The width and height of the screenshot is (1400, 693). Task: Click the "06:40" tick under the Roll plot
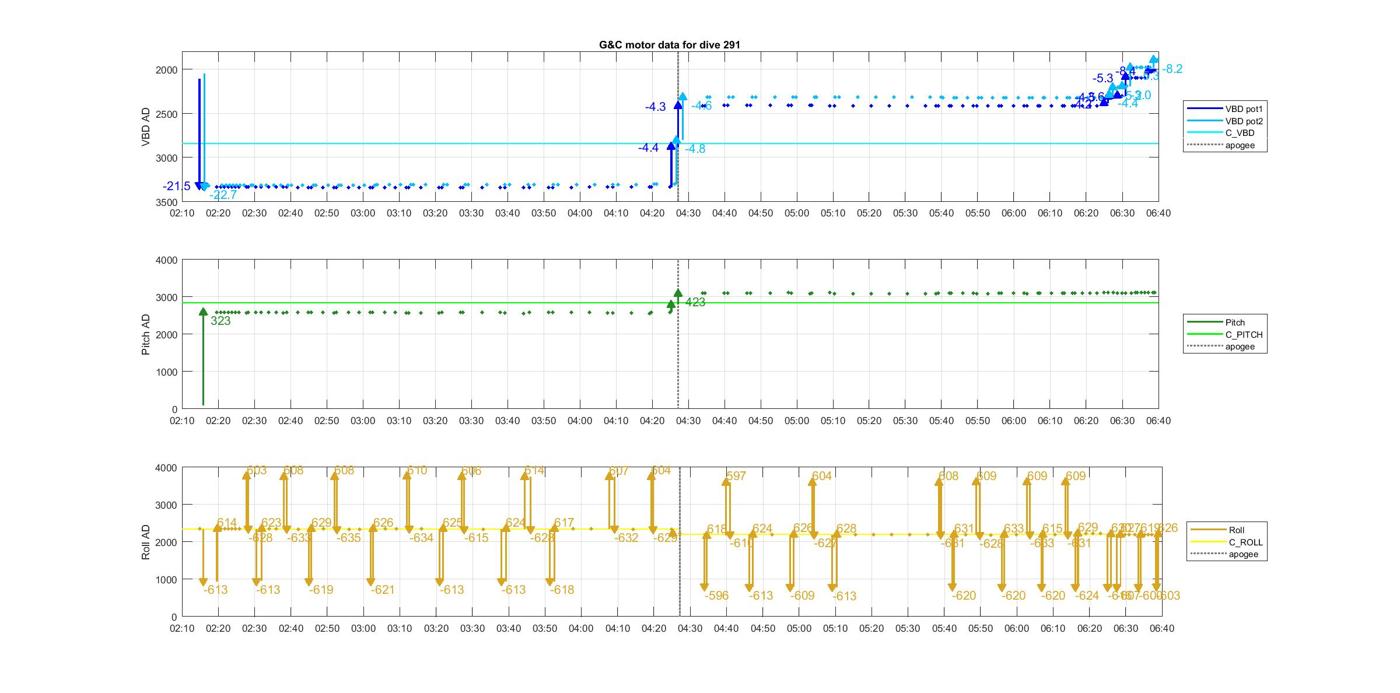click(1161, 628)
